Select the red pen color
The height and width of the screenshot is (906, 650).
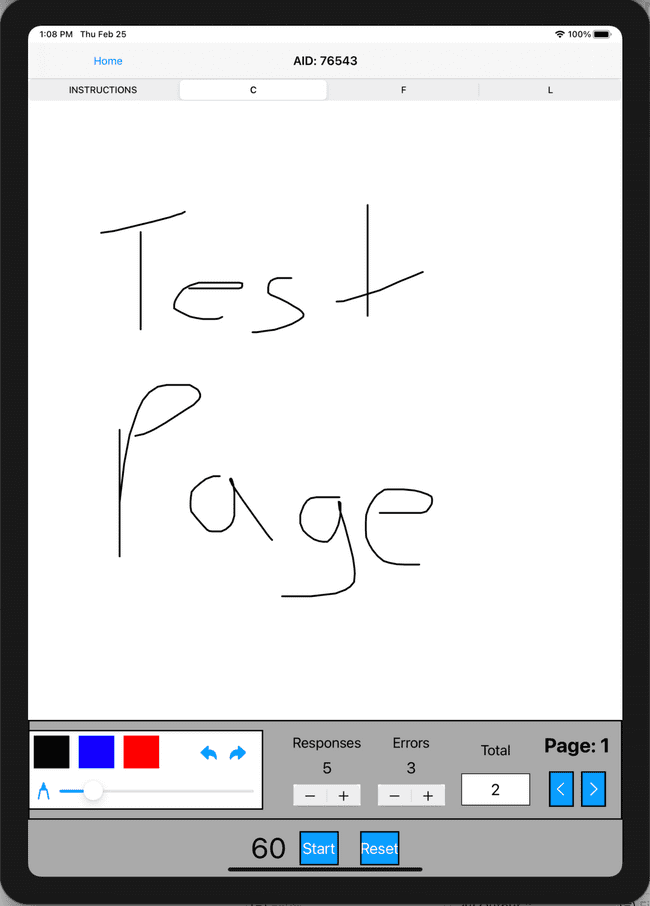pyautogui.click(x=141, y=752)
